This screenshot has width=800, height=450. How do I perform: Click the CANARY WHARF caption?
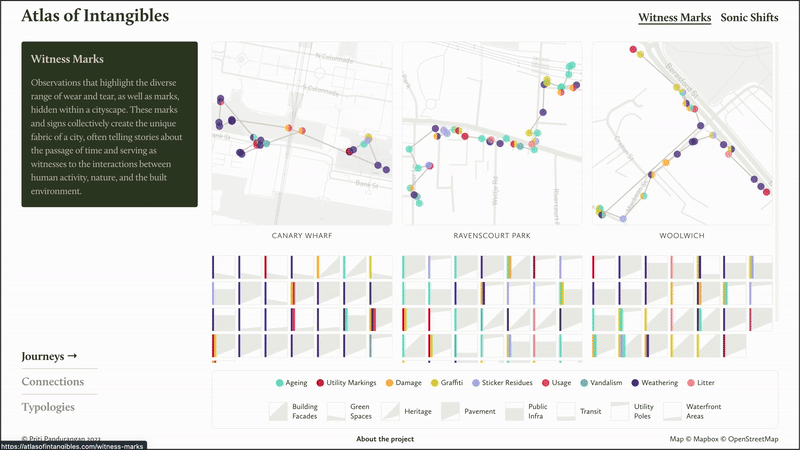tap(302, 236)
